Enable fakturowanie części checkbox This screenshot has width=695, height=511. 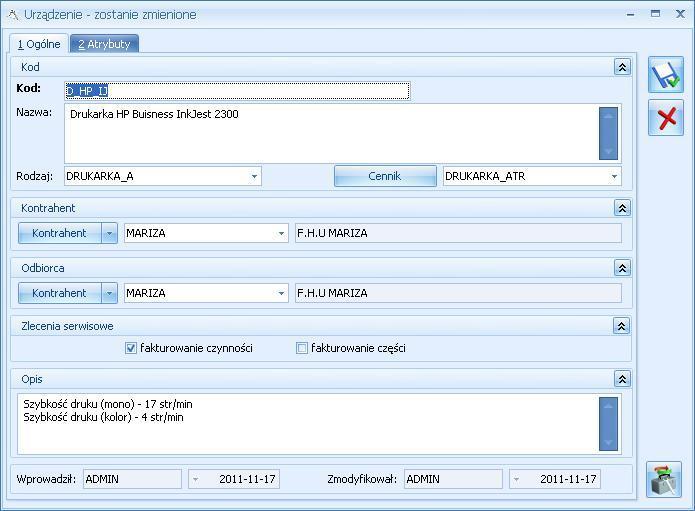[302, 348]
